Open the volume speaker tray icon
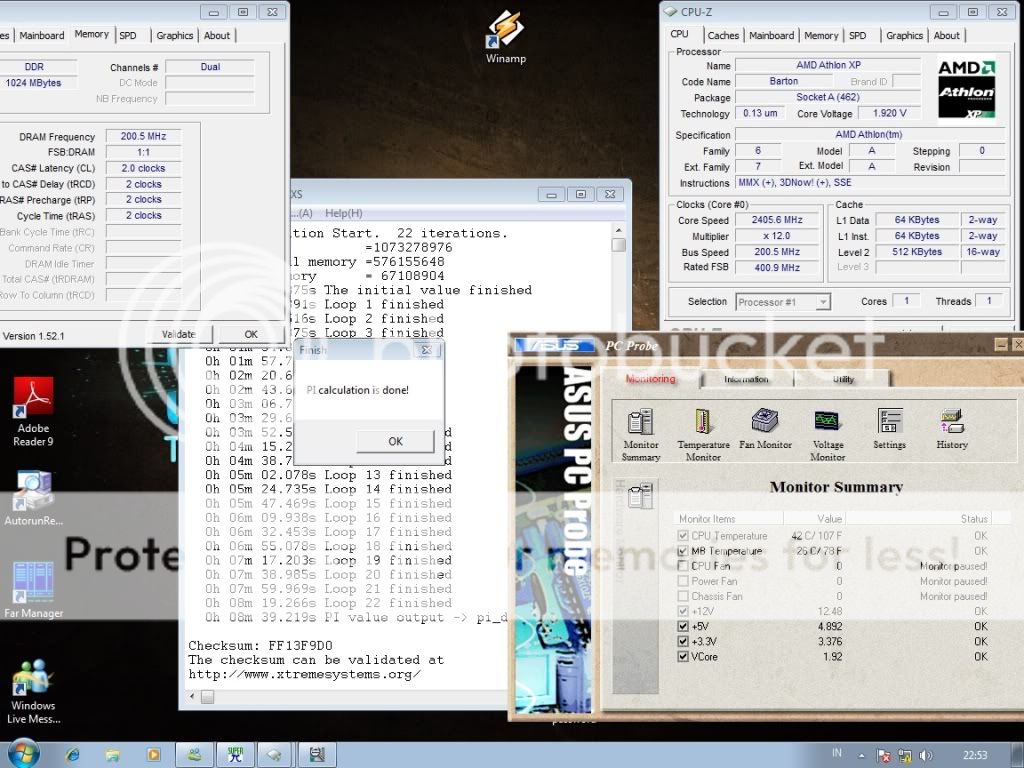Viewport: 1024px width, 768px height. click(925, 756)
